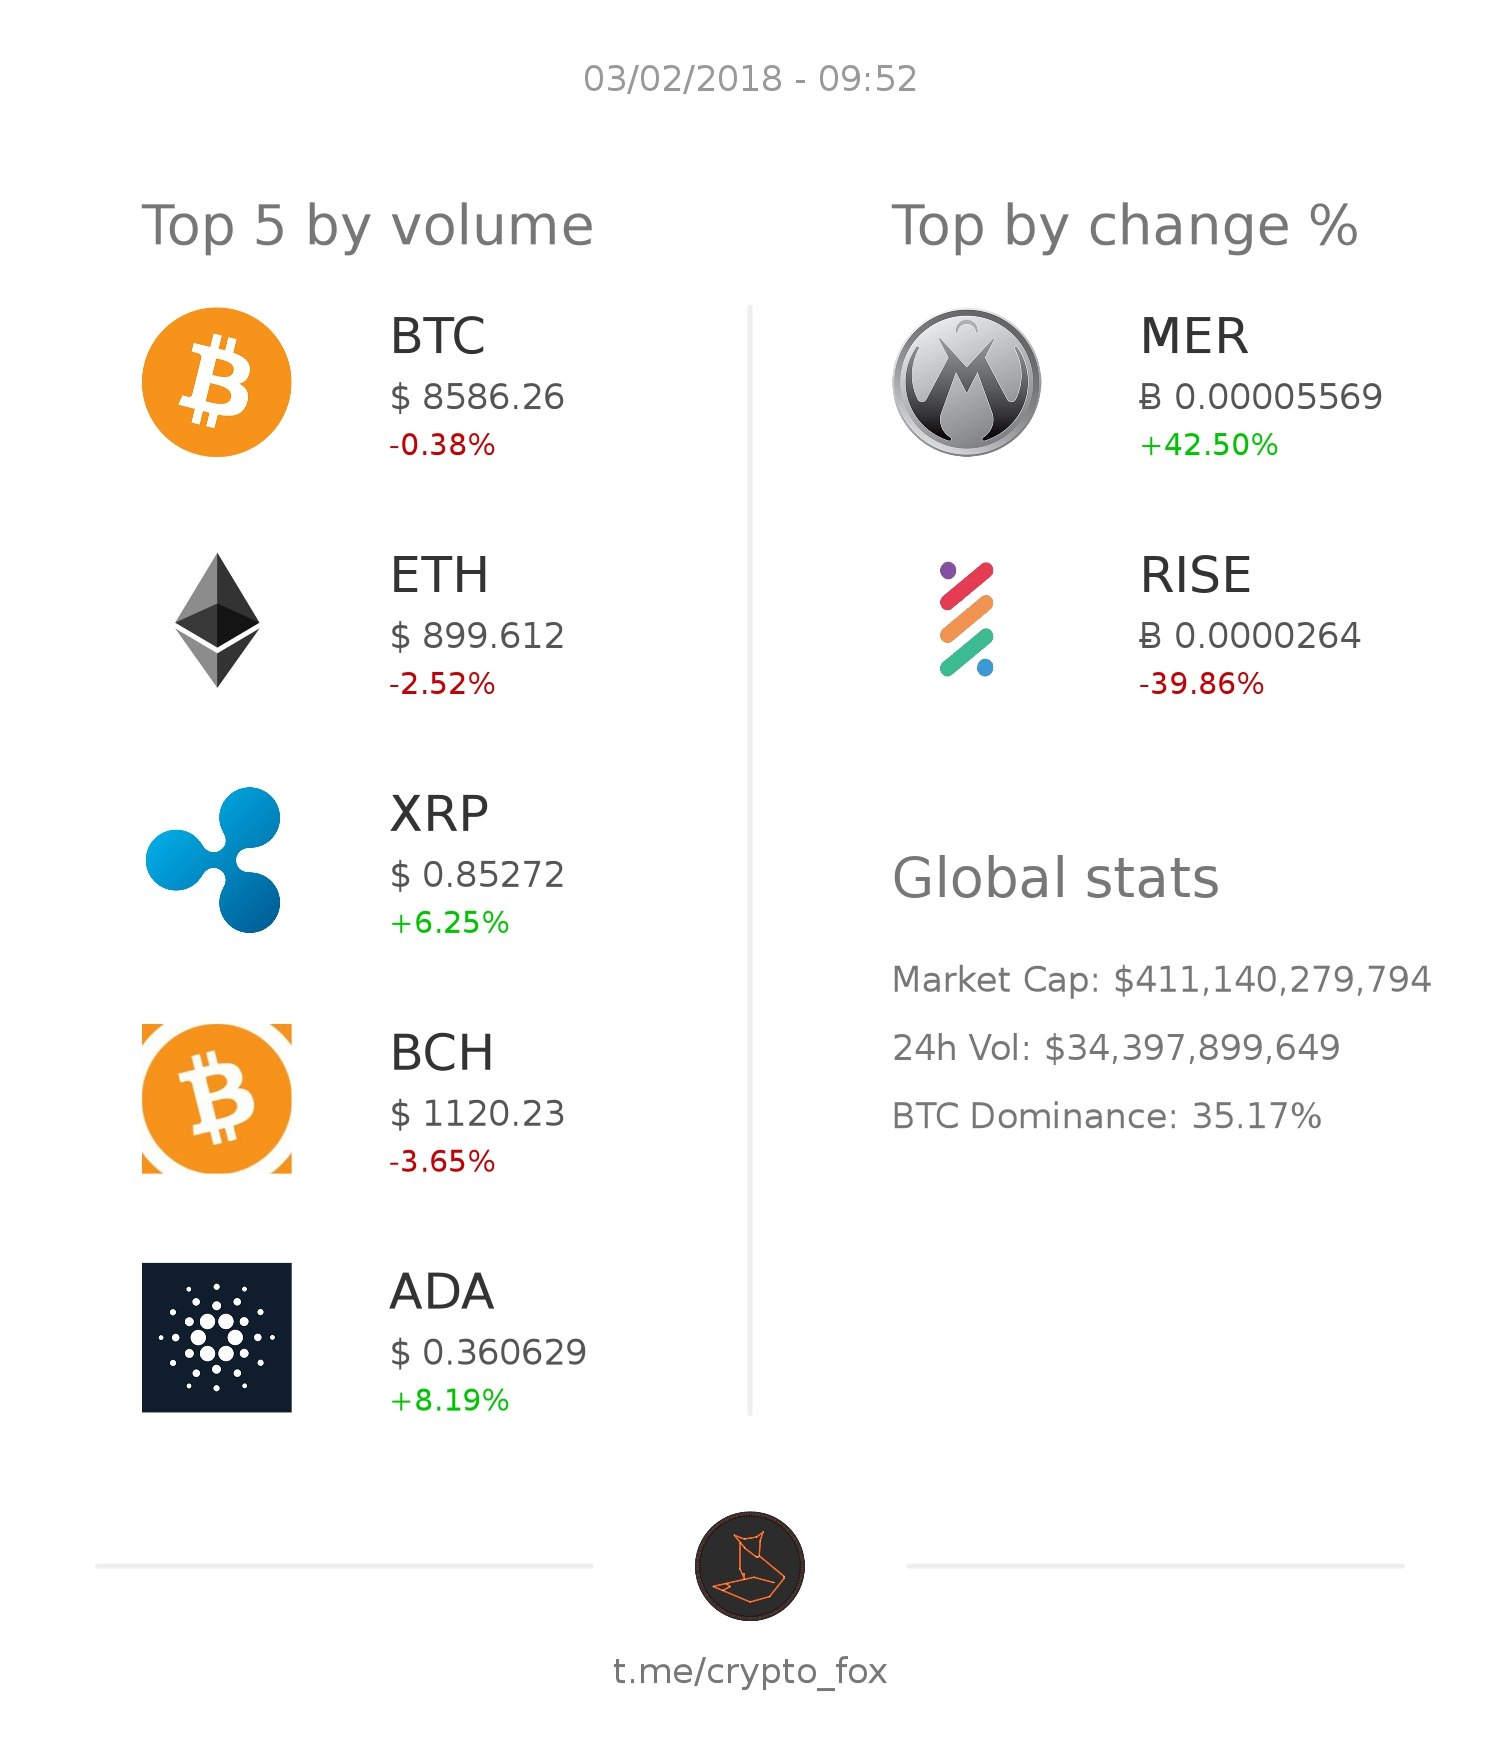Select MER +42.50% change percentage
This screenshot has width=1500, height=1750.
point(1209,444)
